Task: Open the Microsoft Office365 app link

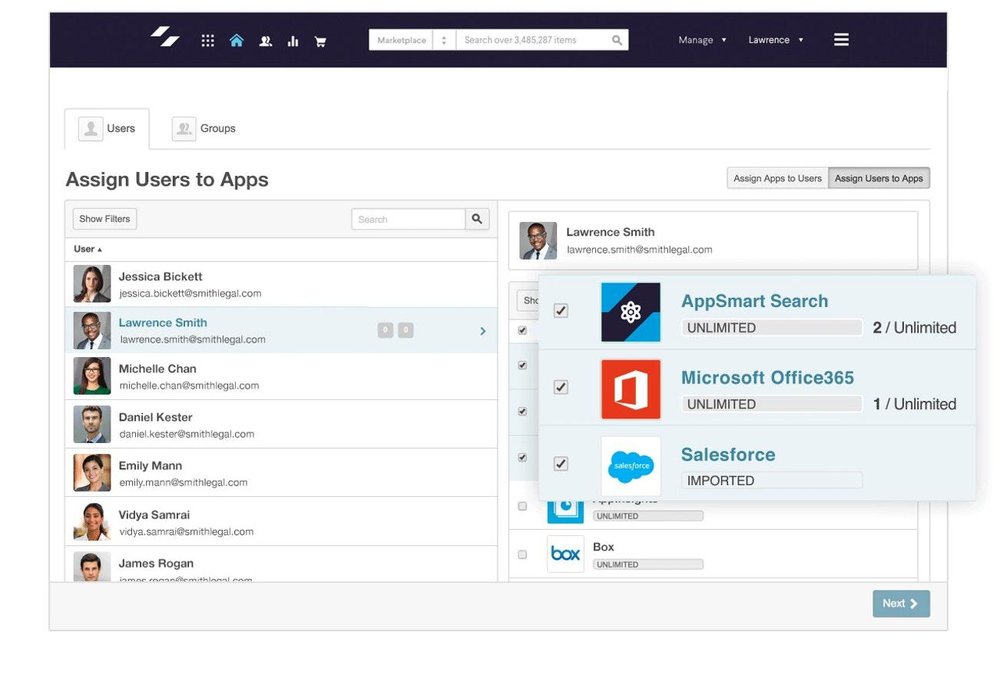Action: tap(767, 378)
